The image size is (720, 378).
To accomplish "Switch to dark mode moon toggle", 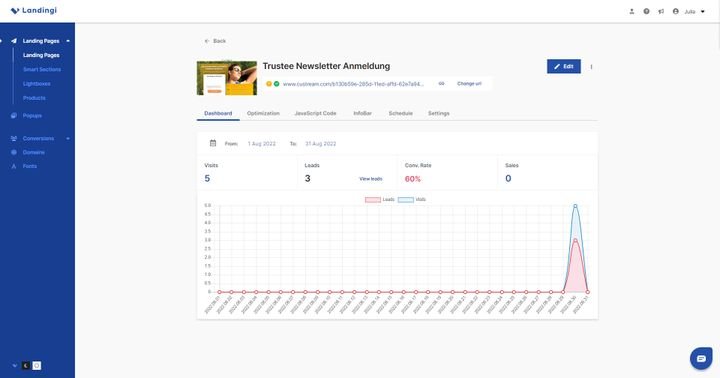I will [26, 366].
